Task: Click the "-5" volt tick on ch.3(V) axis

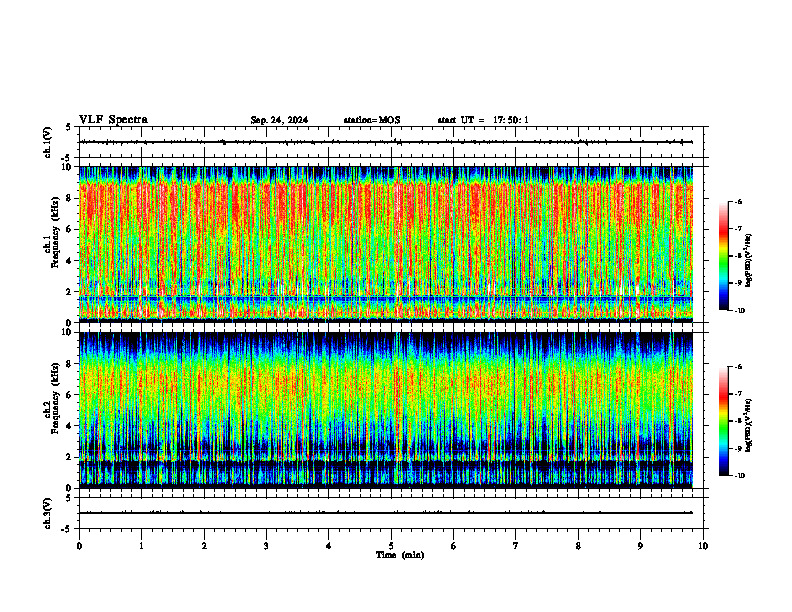Action: point(67,529)
